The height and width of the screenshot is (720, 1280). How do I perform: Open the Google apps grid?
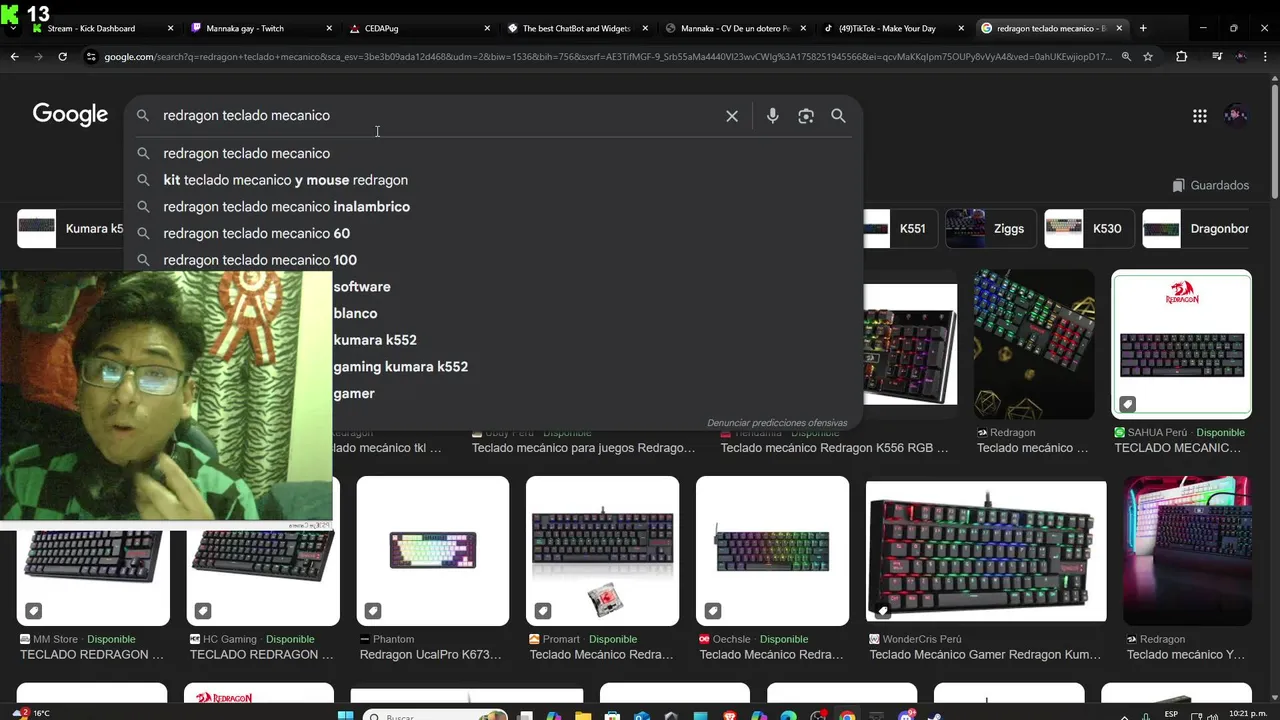click(1200, 116)
